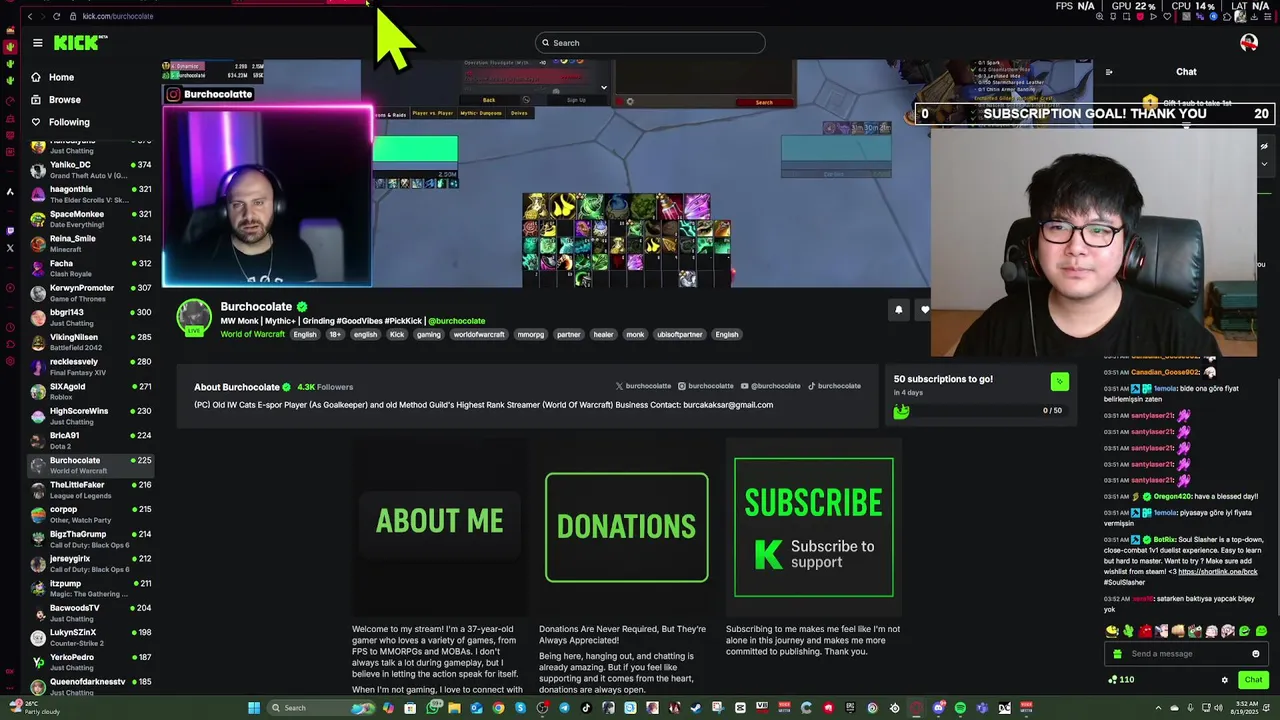
Task: Click gift icon in chat input
Action: click(1117, 654)
